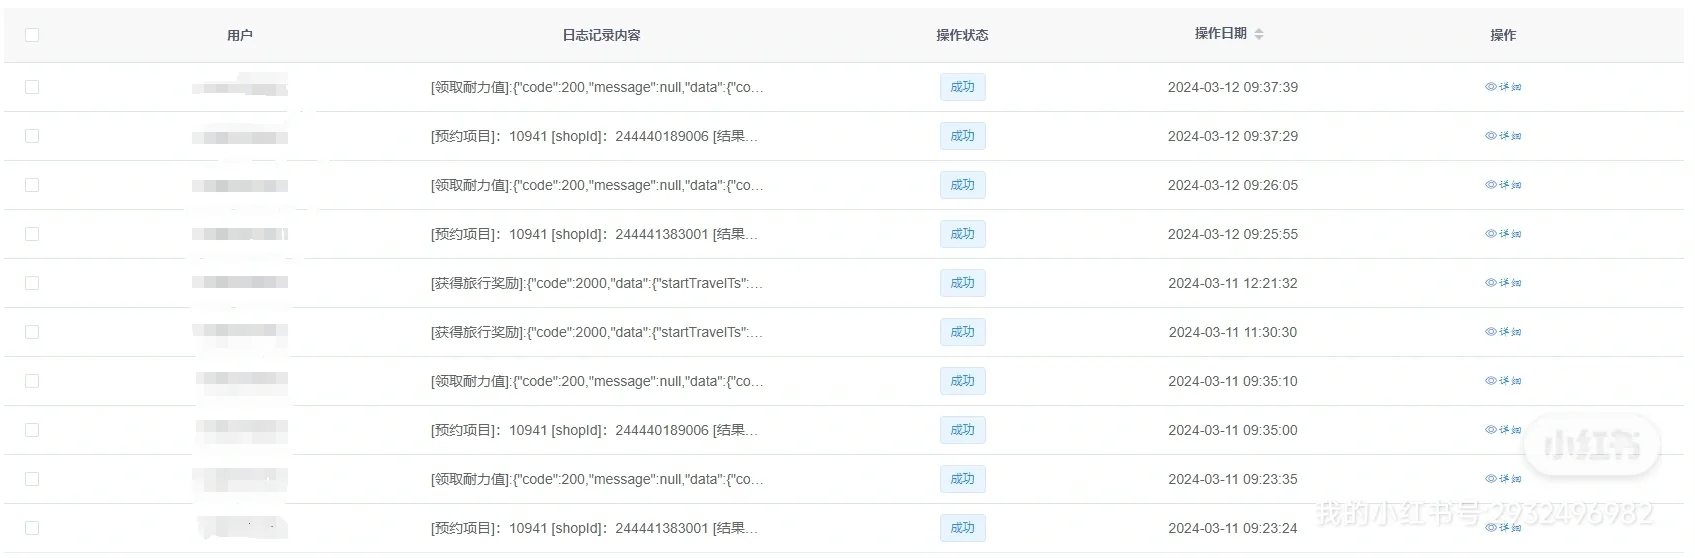Open details eye icon for 09:35:00 row
1695x558 pixels.
coord(1491,430)
